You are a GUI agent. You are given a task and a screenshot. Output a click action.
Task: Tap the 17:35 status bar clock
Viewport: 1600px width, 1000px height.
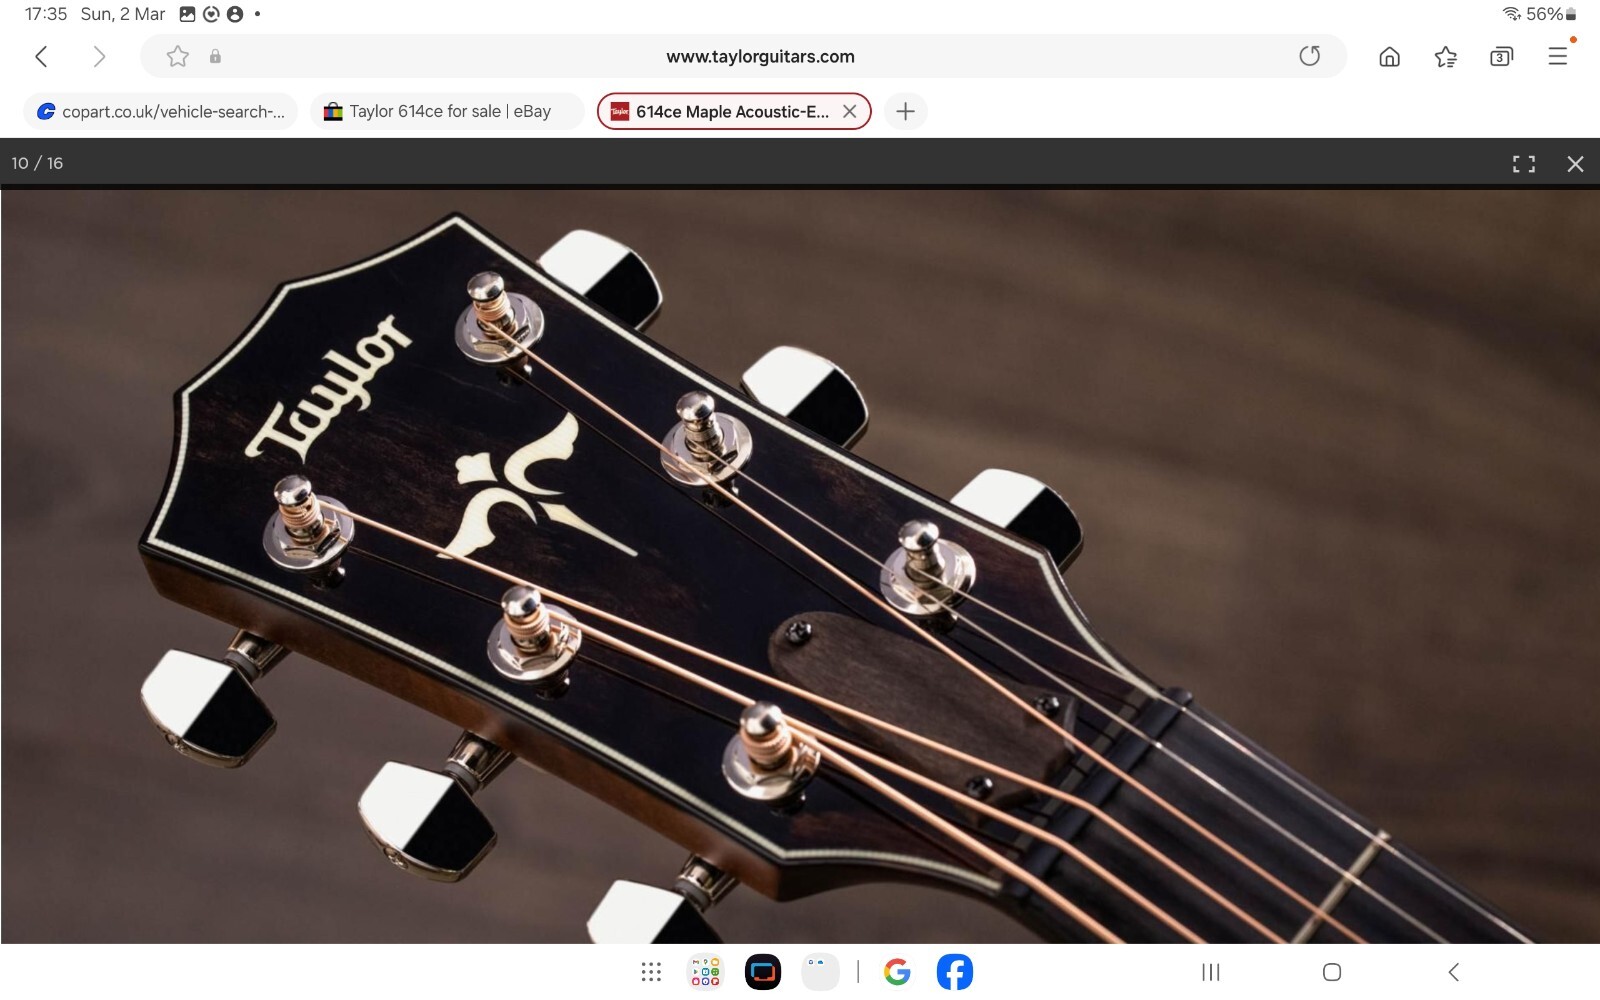pos(46,14)
